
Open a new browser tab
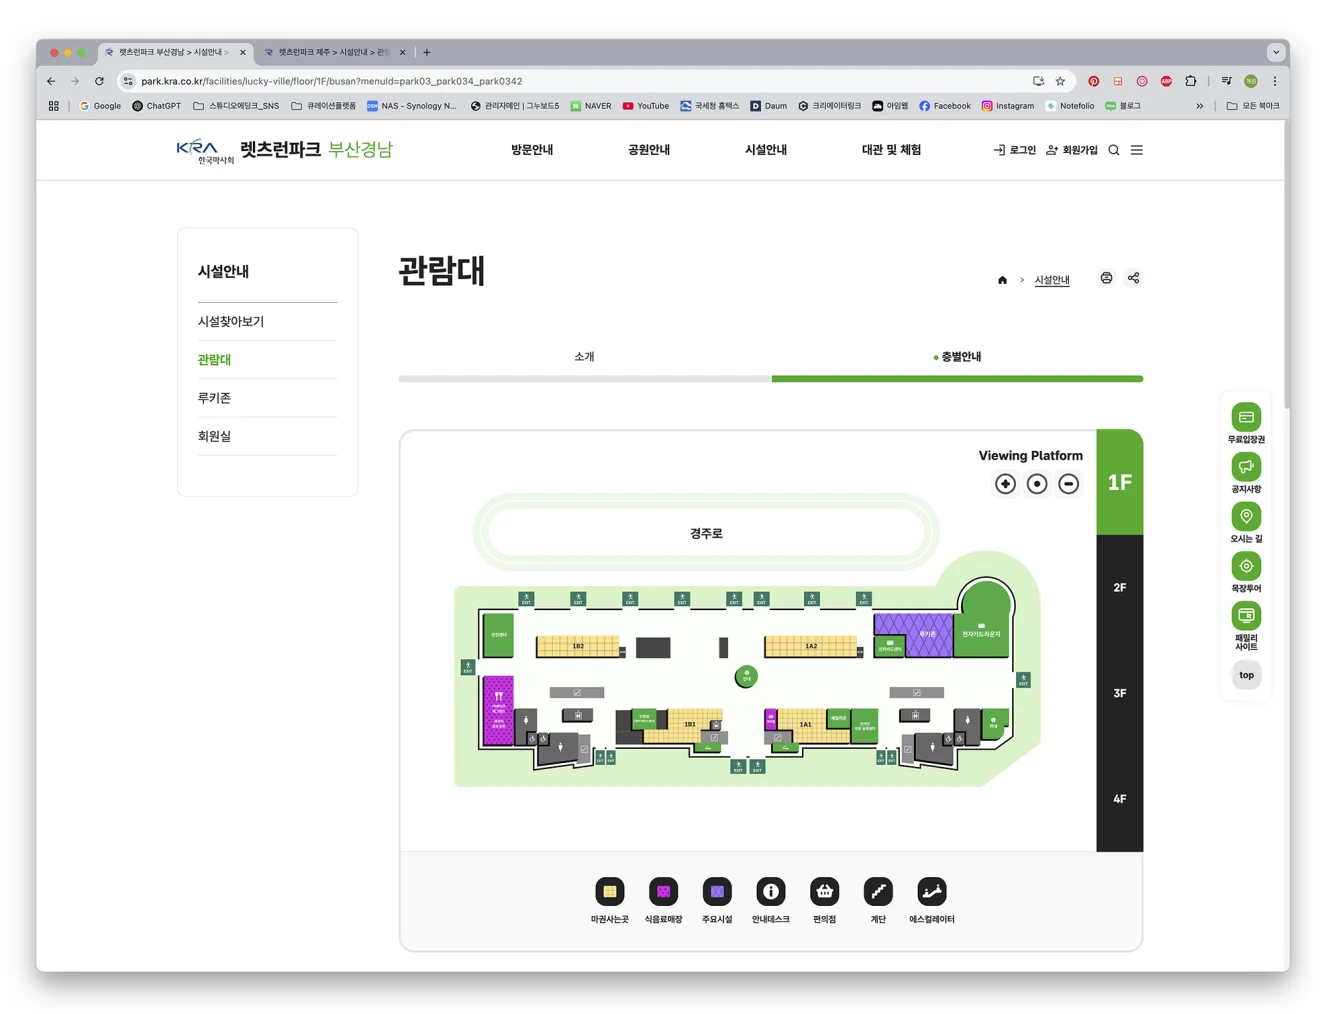click(427, 52)
